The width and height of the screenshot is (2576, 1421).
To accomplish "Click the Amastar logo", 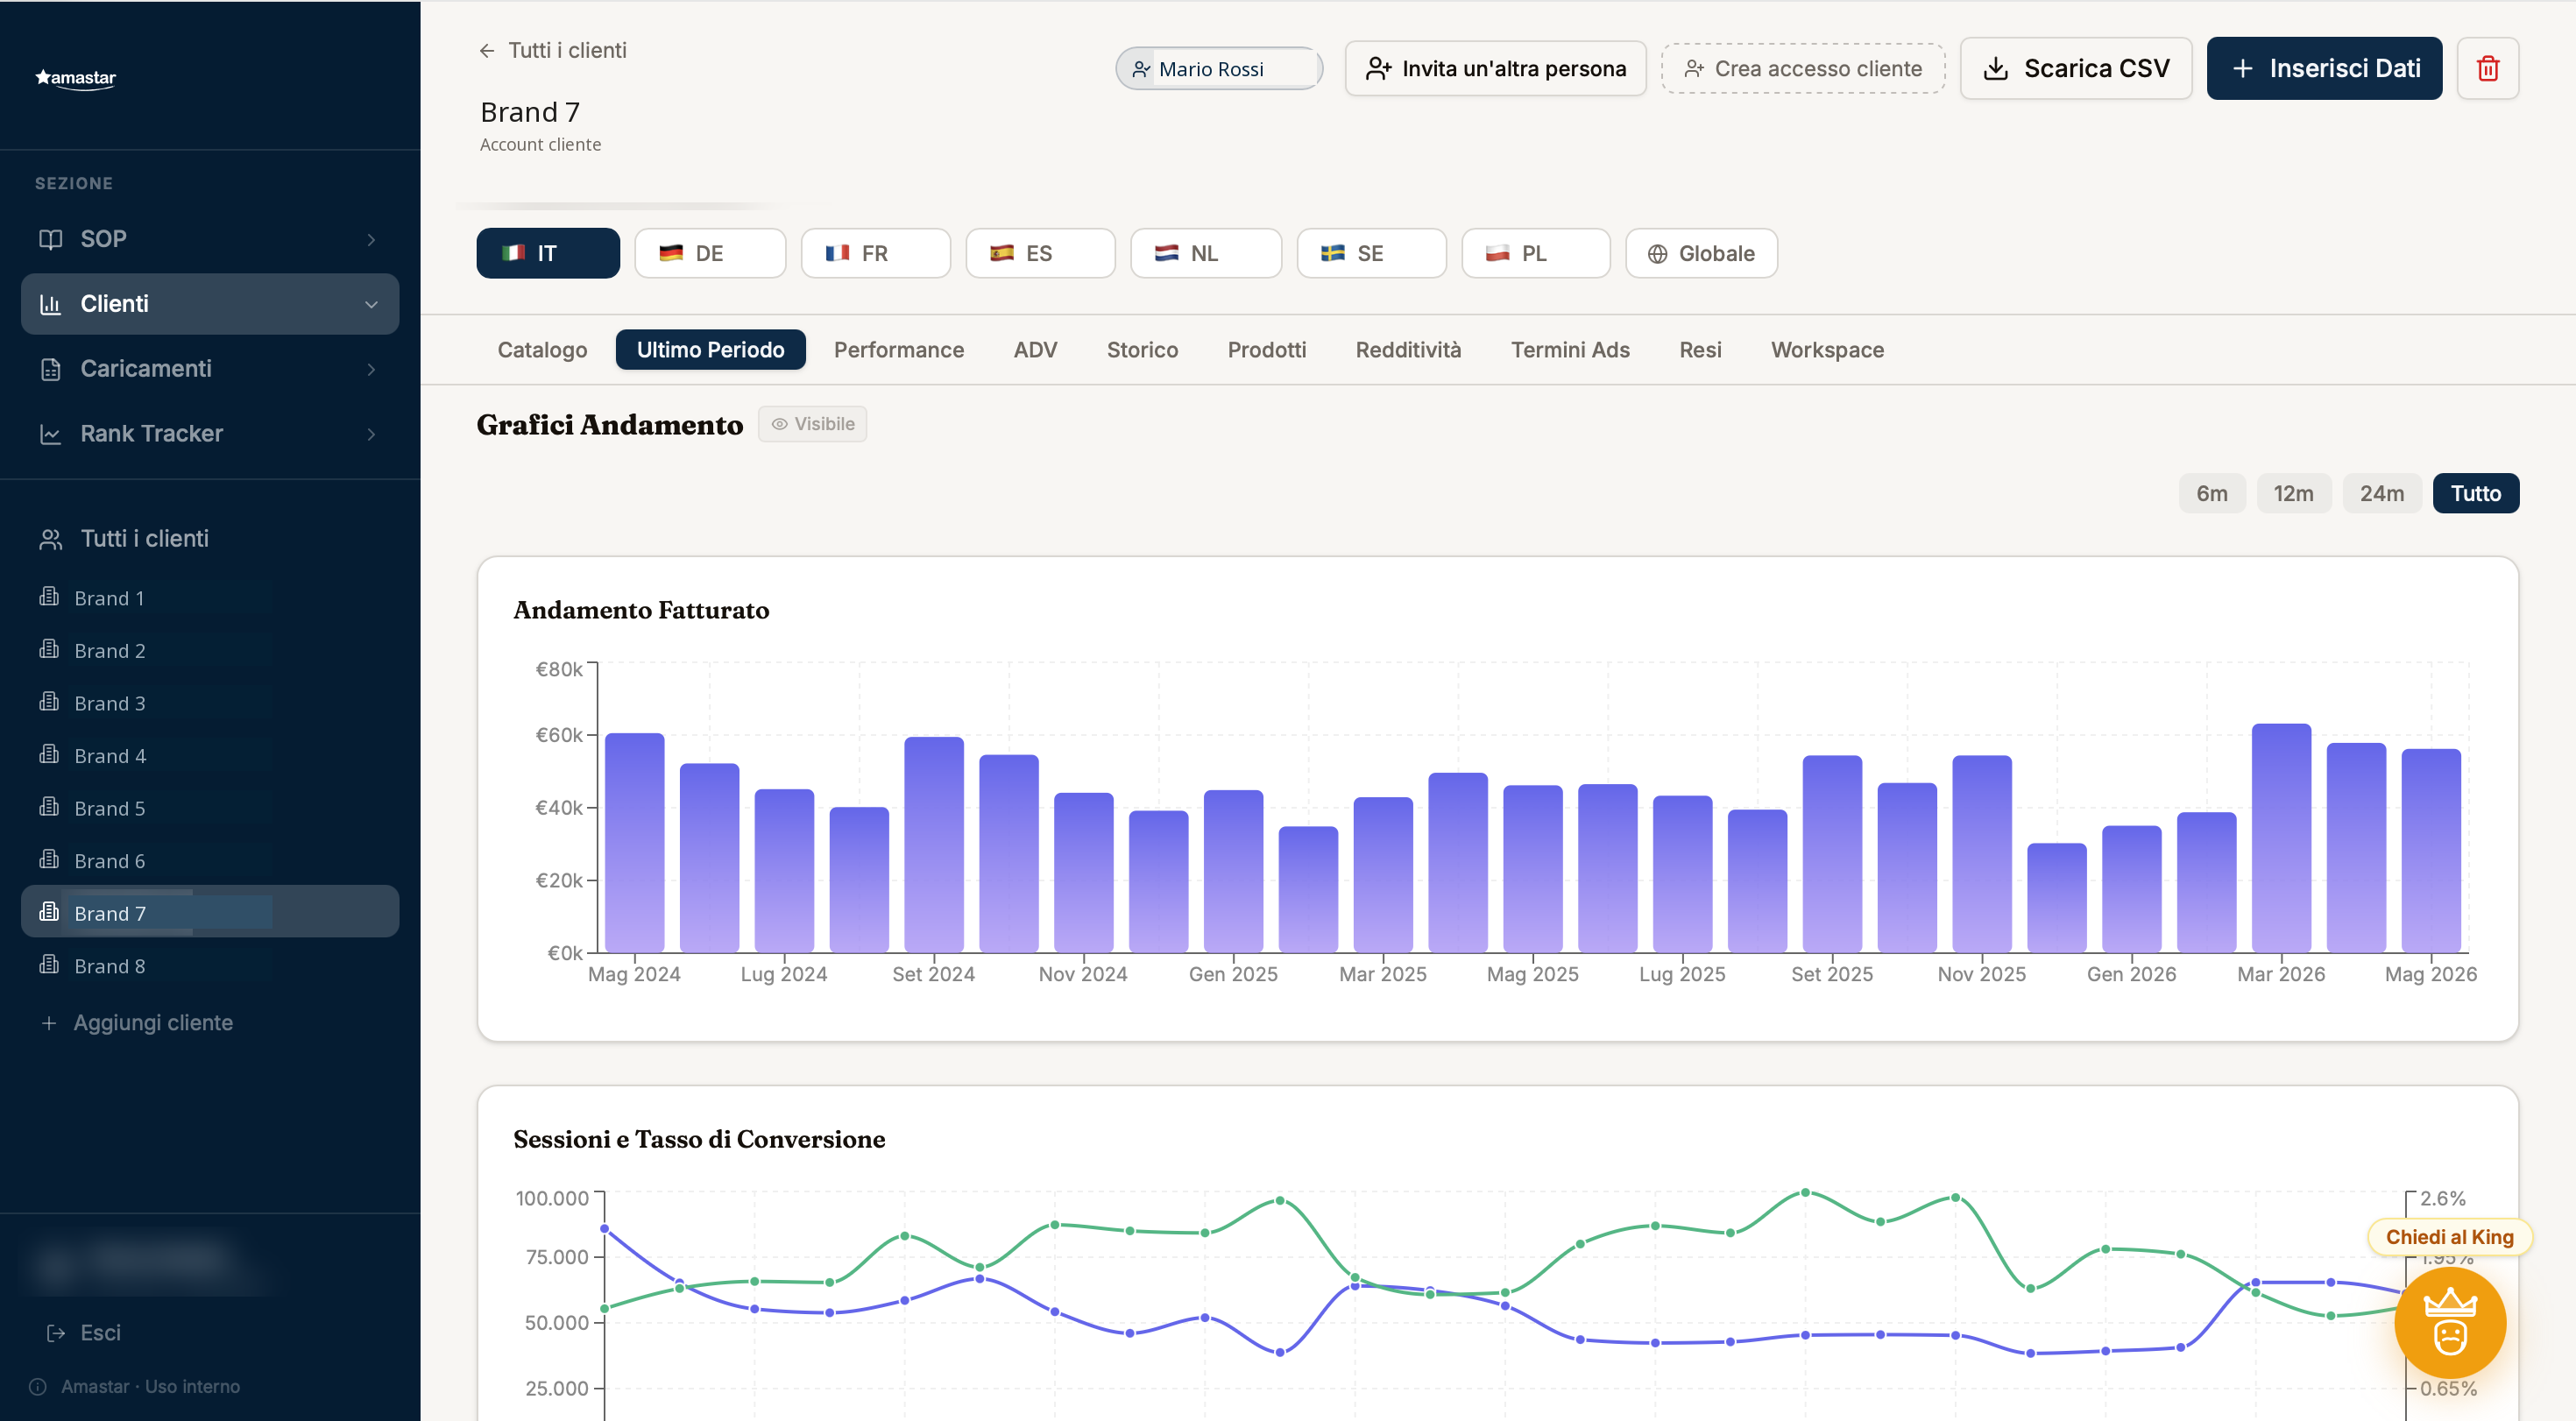I will click(76, 78).
